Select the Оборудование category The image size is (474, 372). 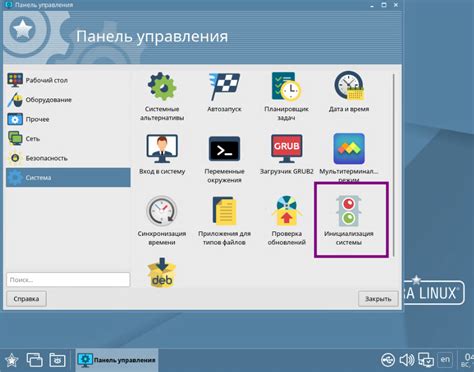click(68, 100)
